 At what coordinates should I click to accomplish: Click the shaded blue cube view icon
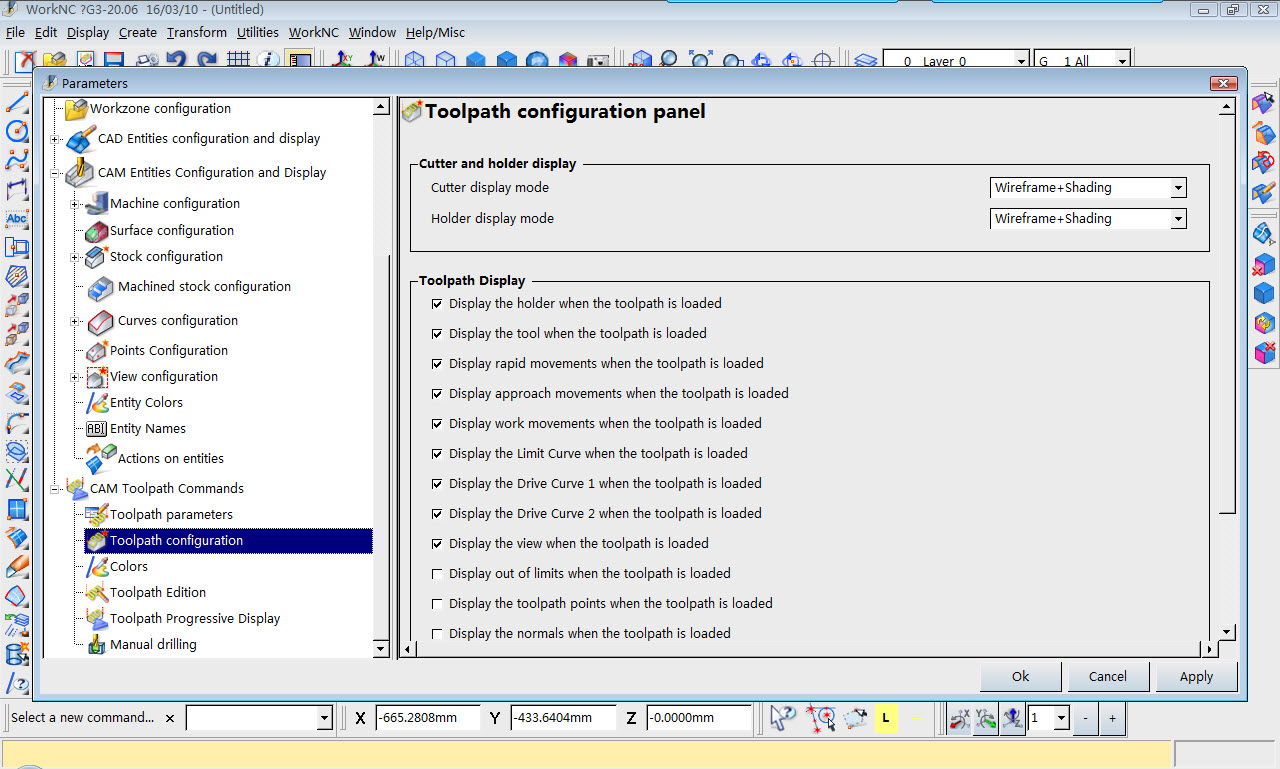476,61
